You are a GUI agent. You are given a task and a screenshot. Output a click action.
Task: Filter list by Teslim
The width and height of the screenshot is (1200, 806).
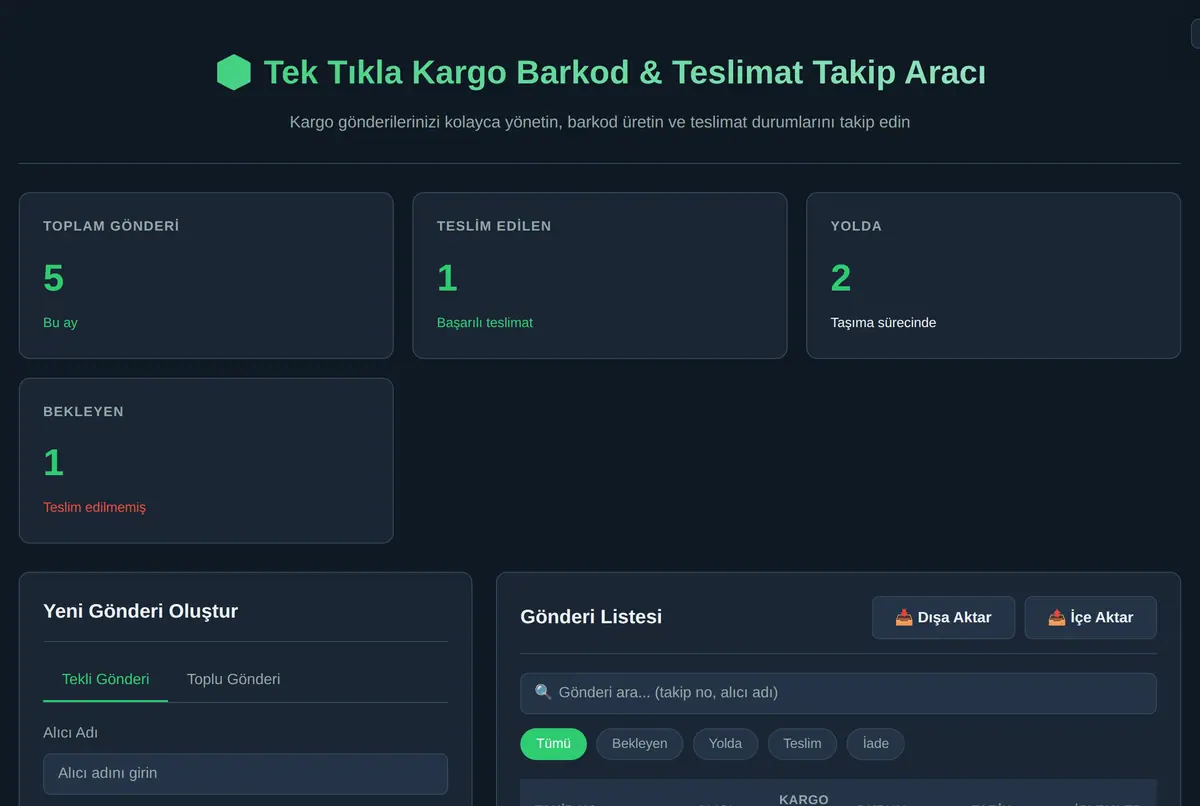pyautogui.click(x=802, y=743)
